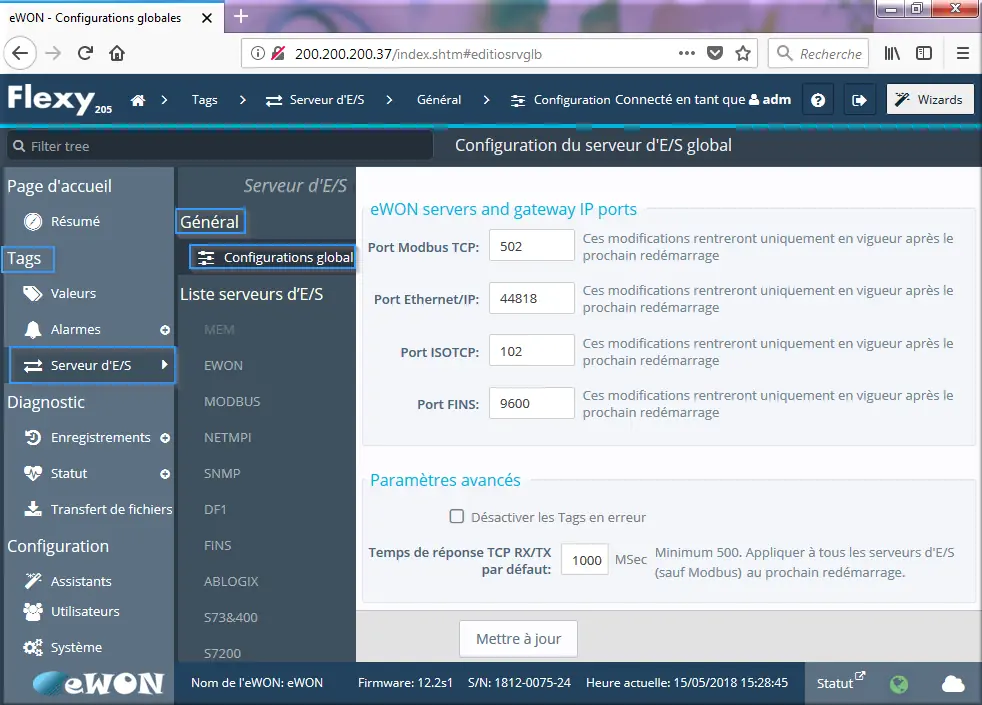Viewport: 982px width, 705px height.
Task: Open FINS server entry
Action: pos(217,545)
